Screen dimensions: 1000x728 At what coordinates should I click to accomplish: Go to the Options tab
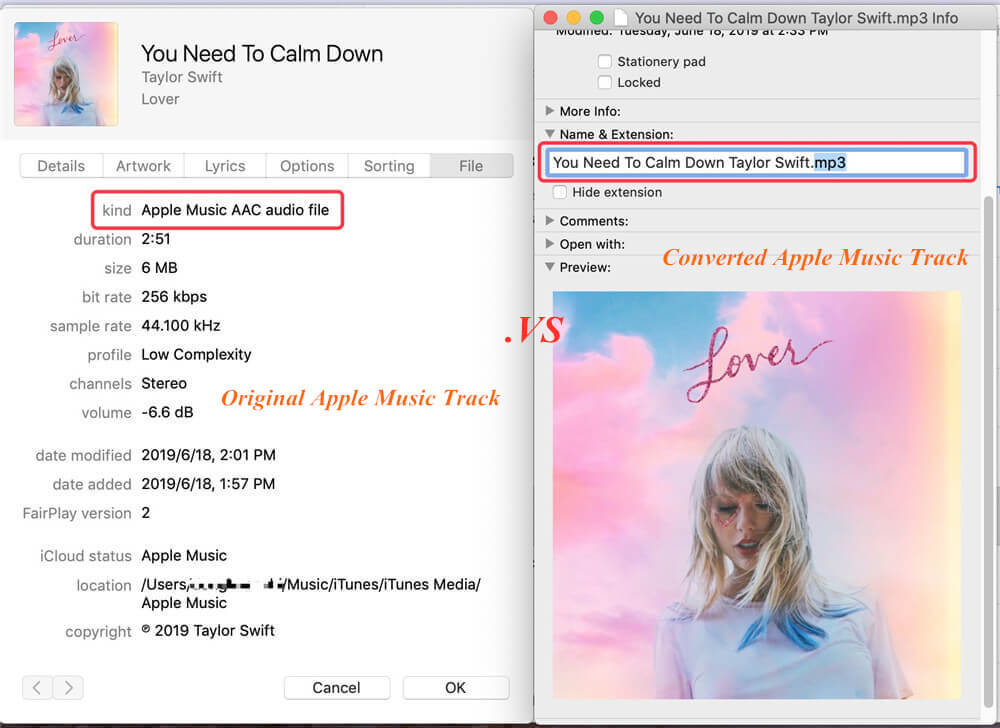pyautogui.click(x=307, y=166)
